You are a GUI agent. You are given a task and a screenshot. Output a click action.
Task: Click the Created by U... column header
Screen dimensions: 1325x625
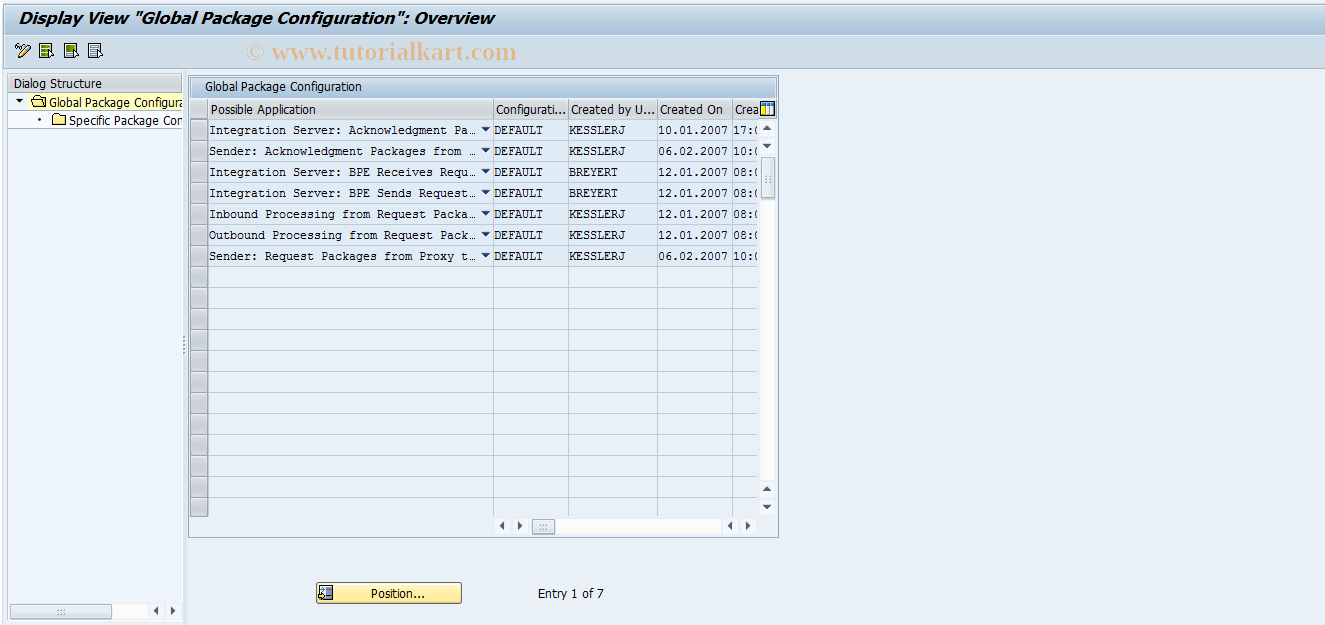click(613, 110)
